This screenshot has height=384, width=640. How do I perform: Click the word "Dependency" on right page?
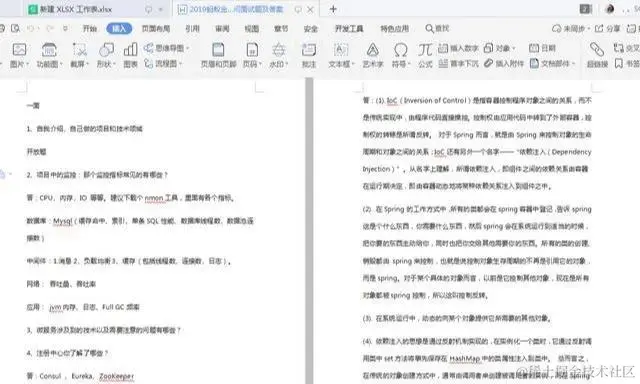(571, 152)
